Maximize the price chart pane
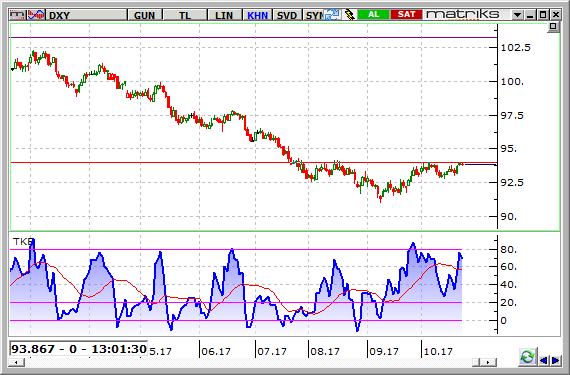 point(553,26)
